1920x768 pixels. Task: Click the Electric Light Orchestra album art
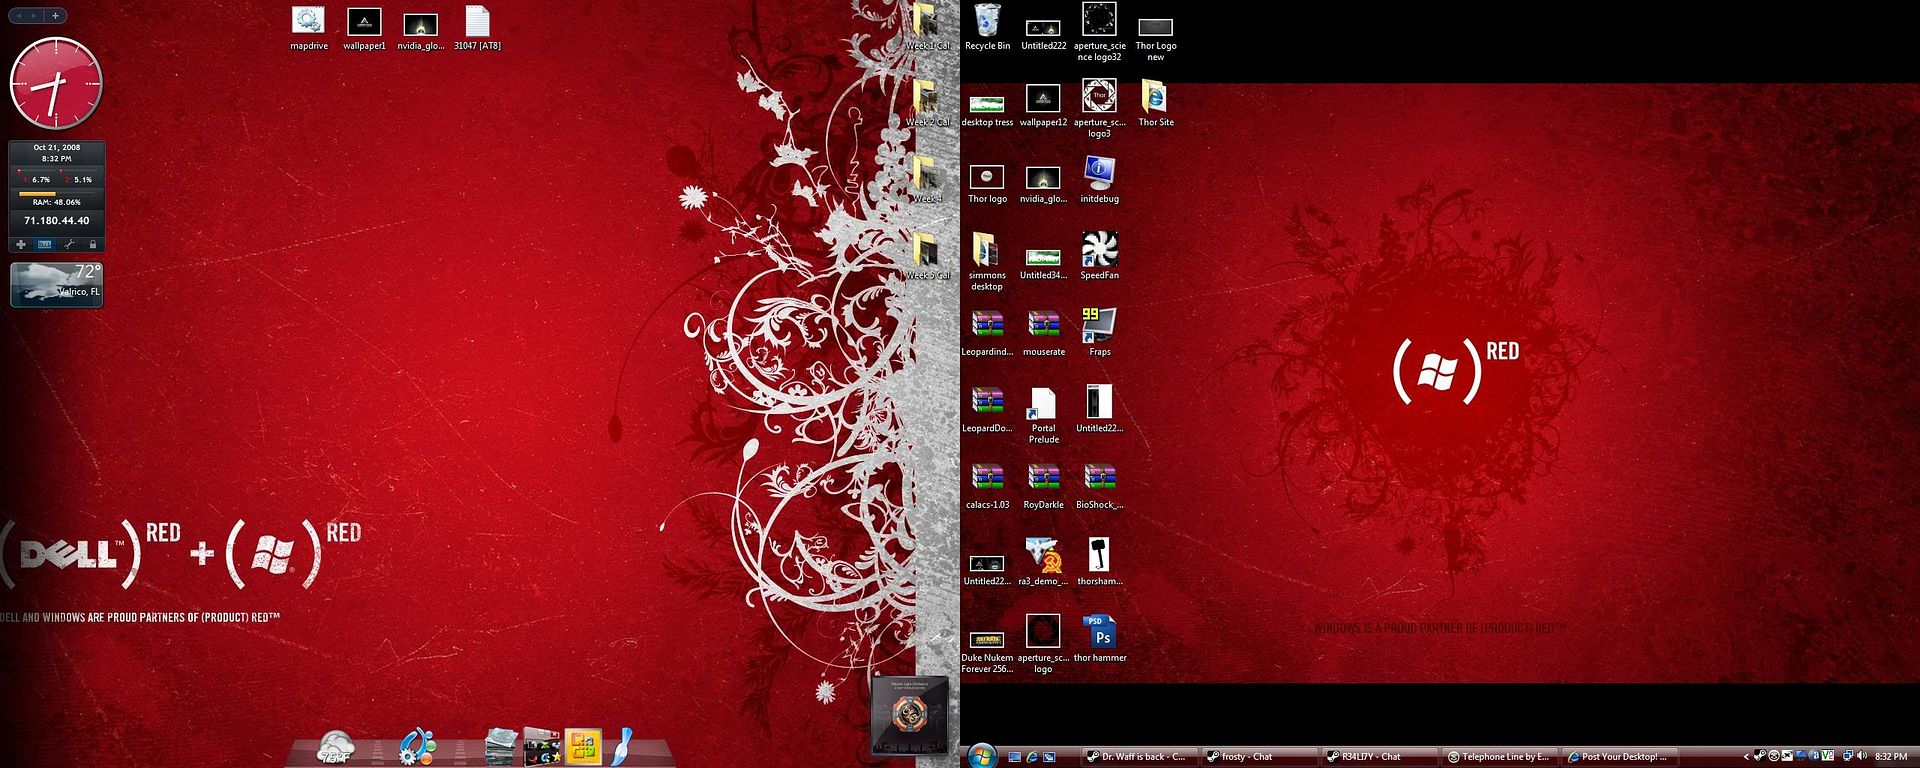tap(909, 714)
